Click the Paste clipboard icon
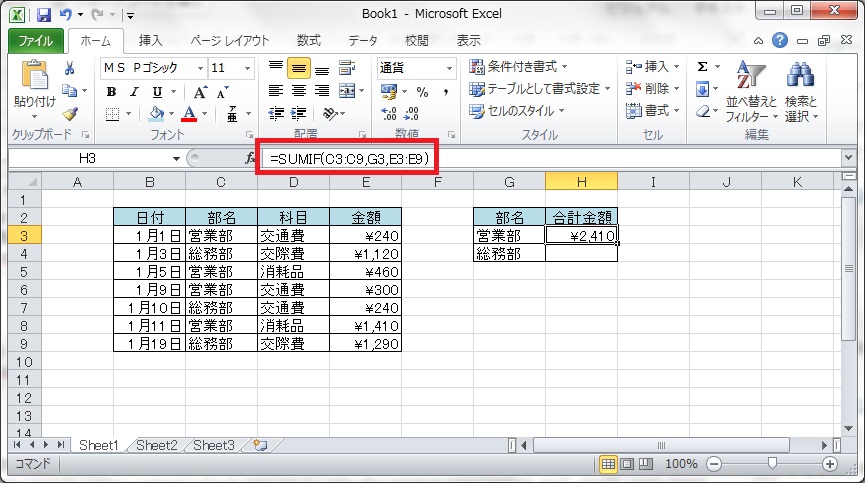 click(x=34, y=75)
